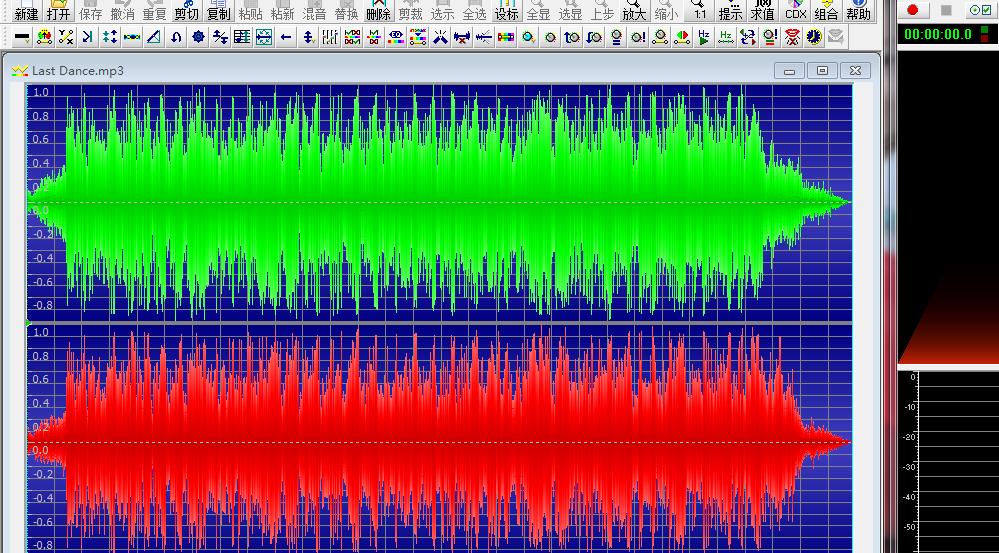Click the left-arrow Reverse effect icon
Viewport: 999px width, 553px height.
click(286, 37)
